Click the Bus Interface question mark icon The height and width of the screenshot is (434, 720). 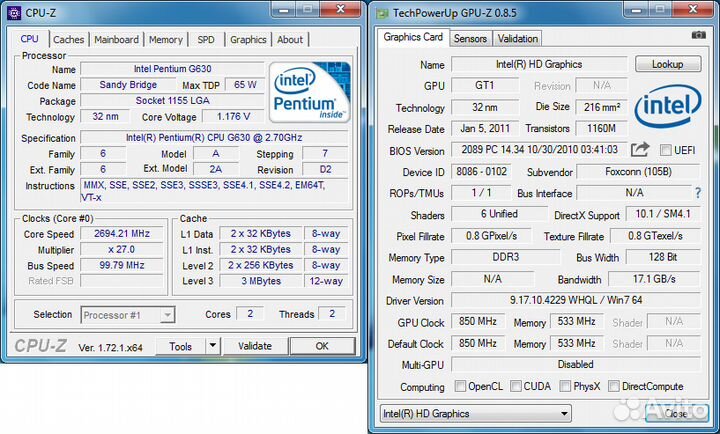[x=698, y=193]
